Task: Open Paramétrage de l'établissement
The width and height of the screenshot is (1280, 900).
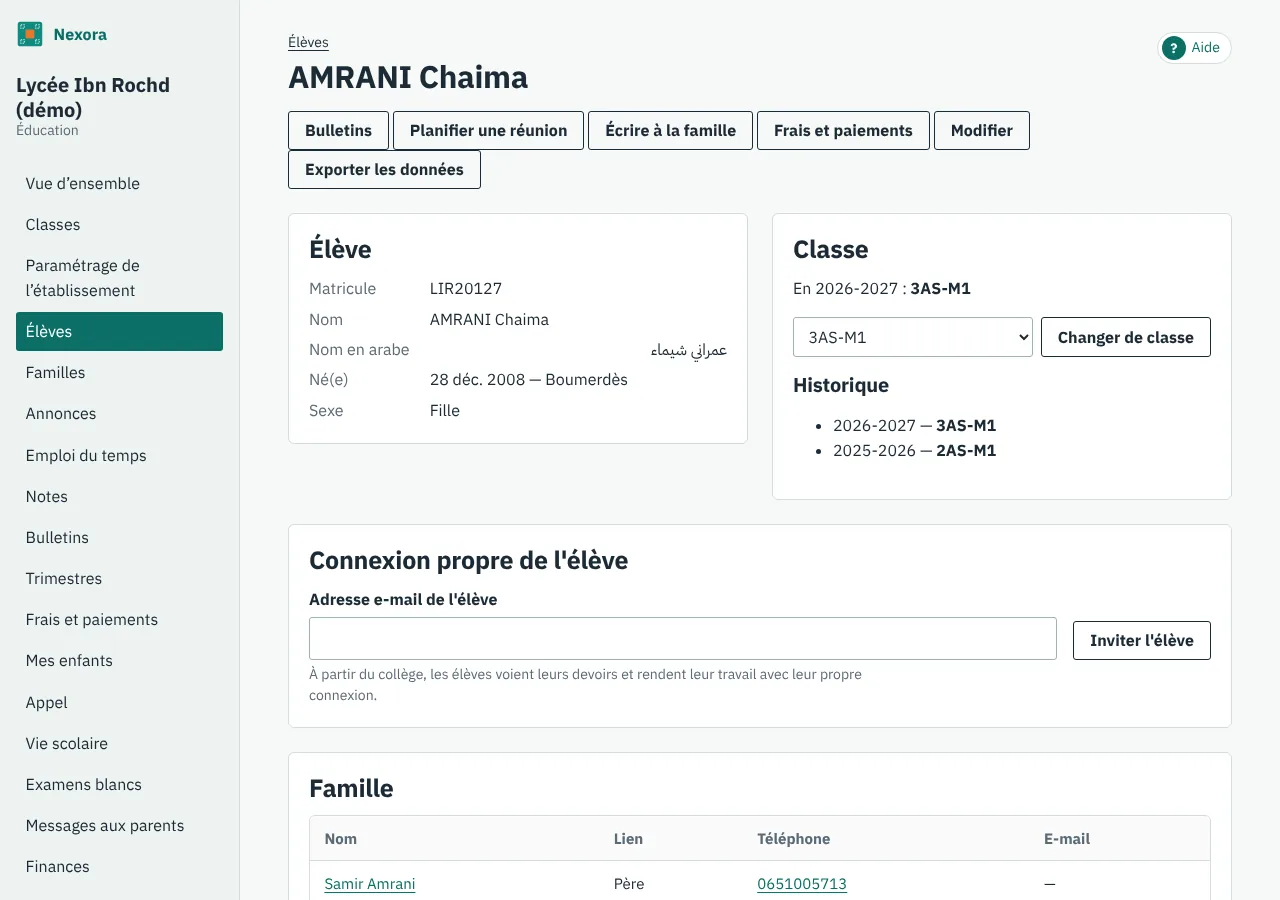Action: [119, 278]
